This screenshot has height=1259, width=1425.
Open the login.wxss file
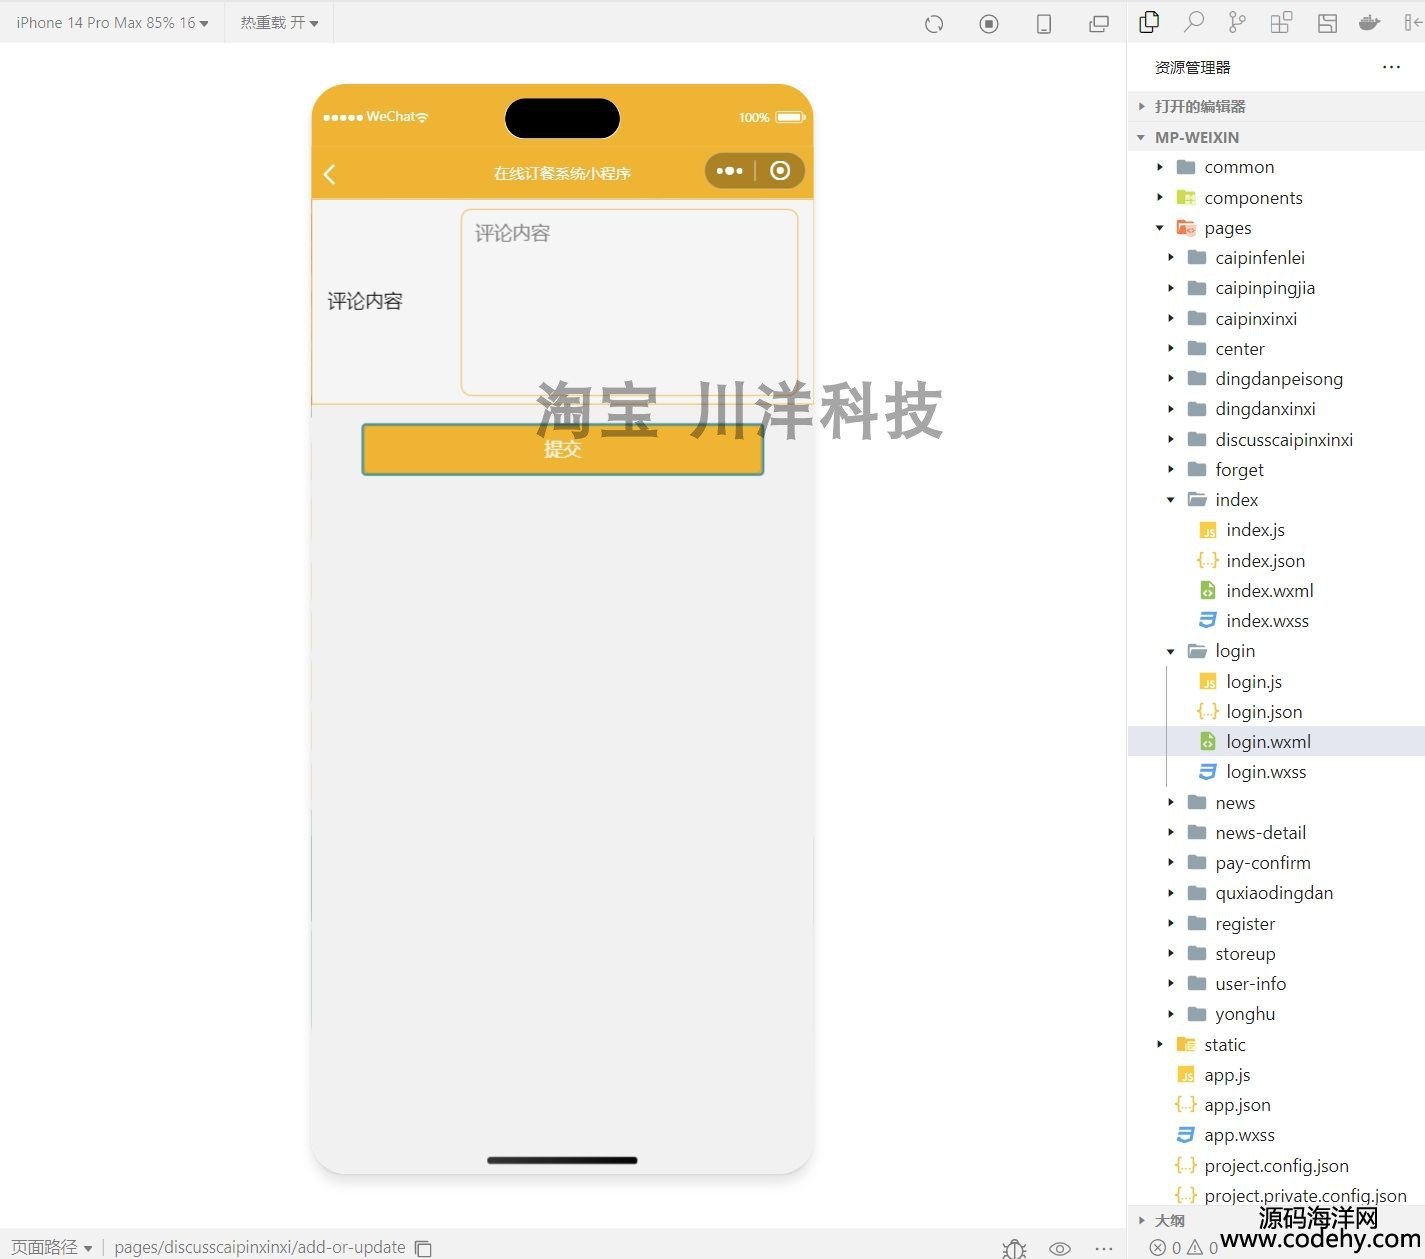click(x=1266, y=772)
